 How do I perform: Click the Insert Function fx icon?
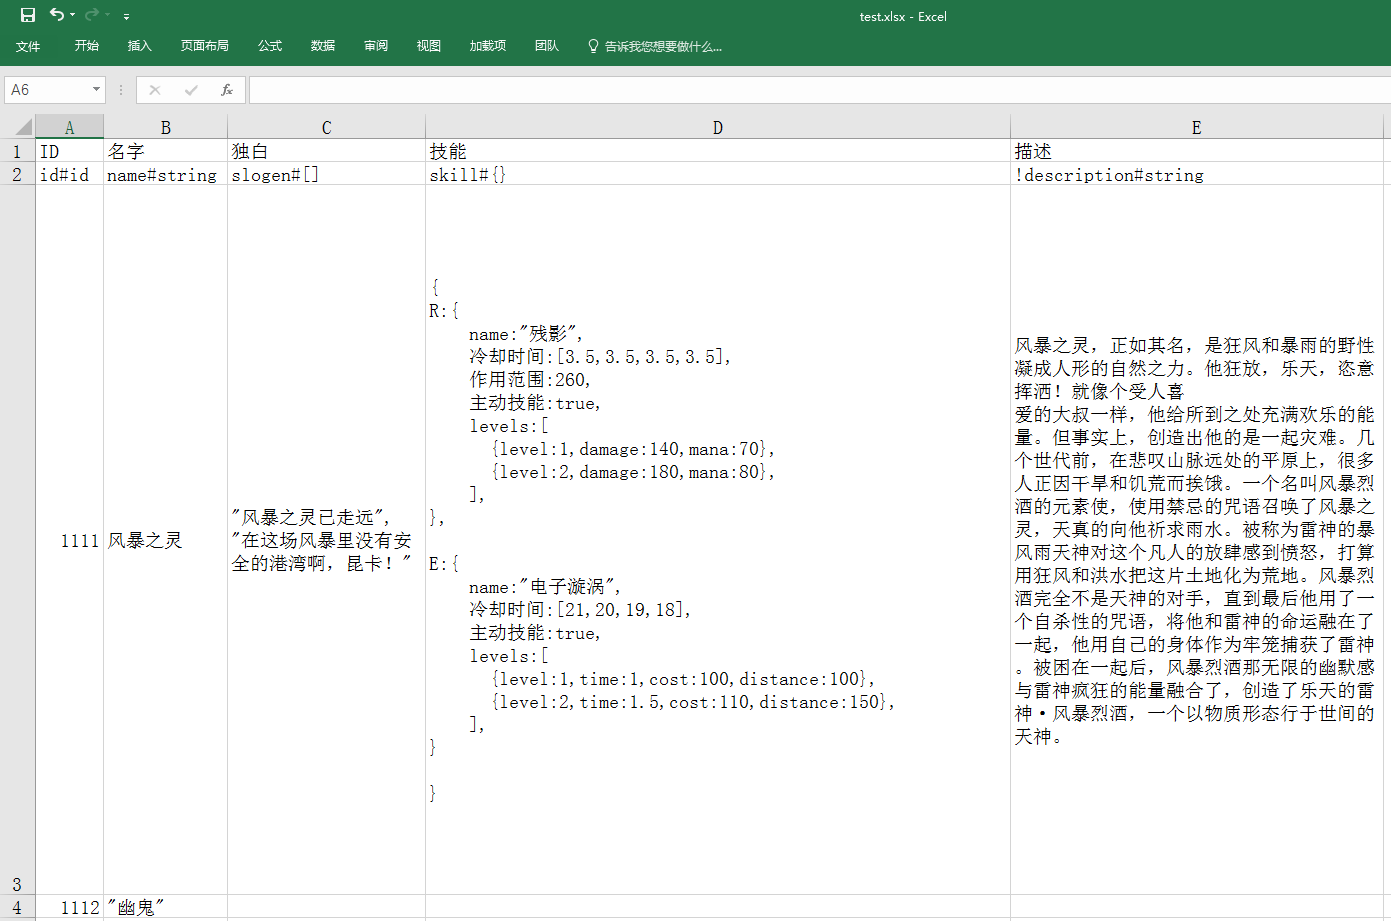pos(227,90)
